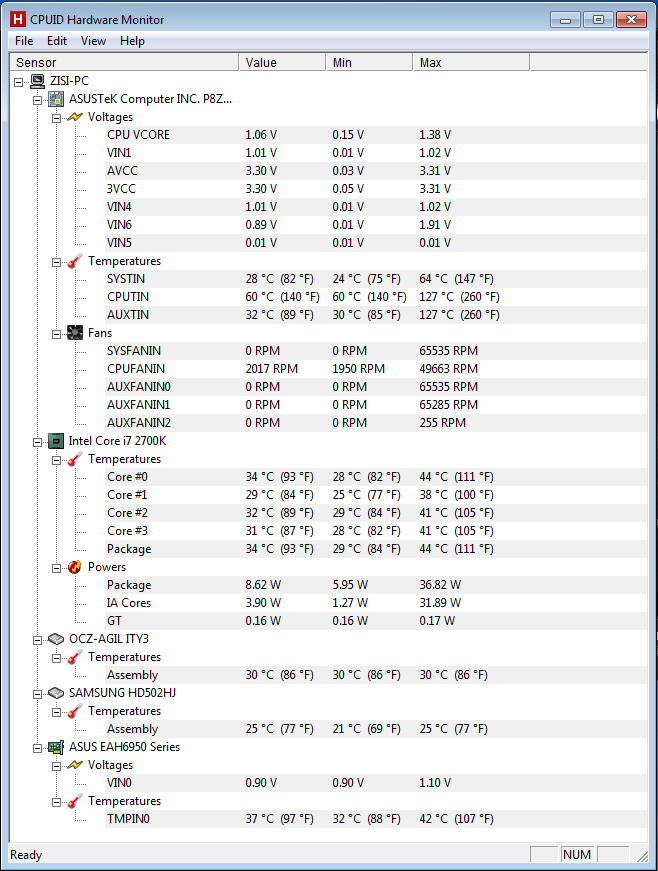Click the ASUSTeK motherboard icon

coord(56,99)
